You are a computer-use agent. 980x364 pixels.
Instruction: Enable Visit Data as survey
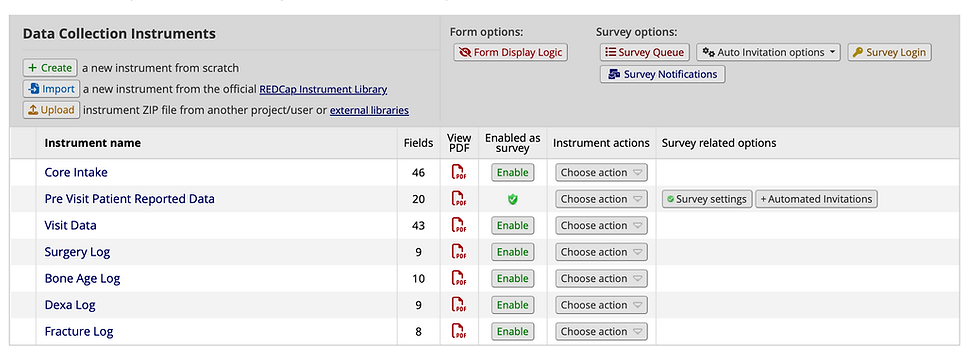512,226
